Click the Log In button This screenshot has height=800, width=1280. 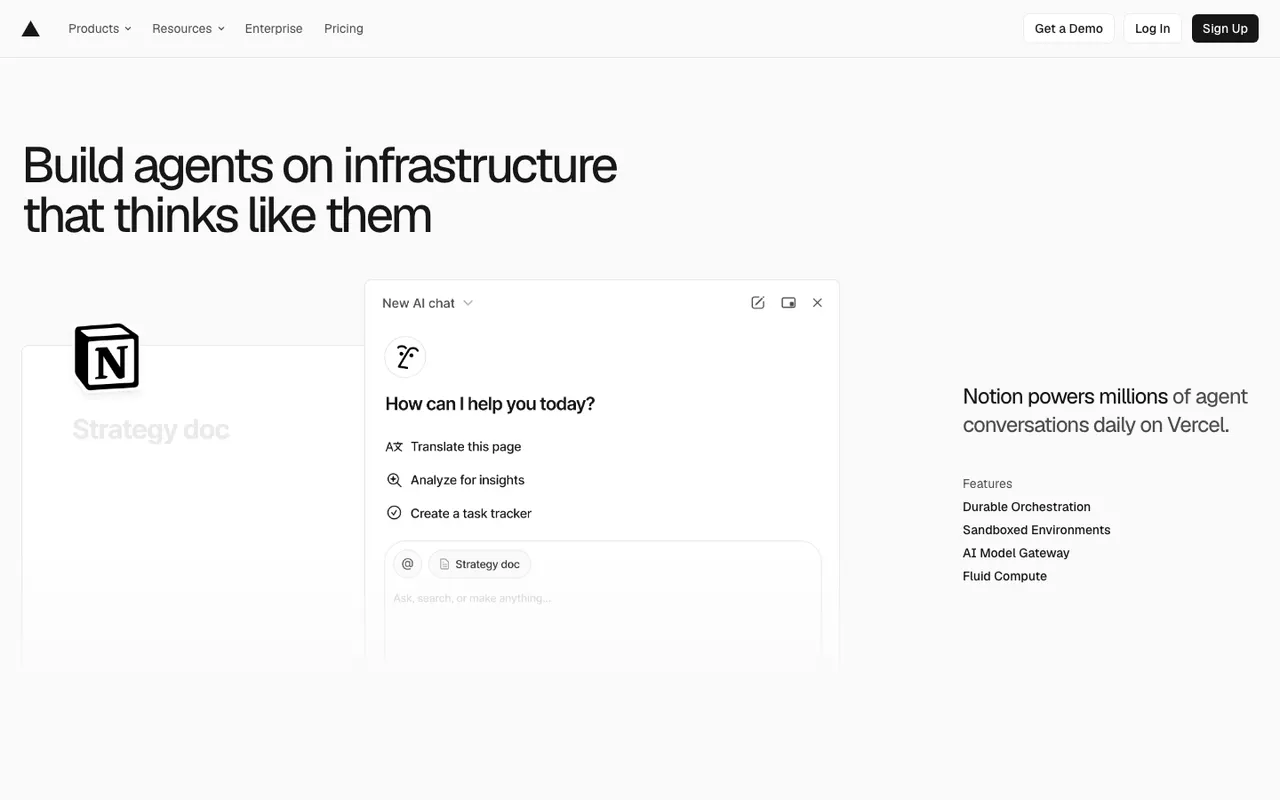click(1152, 28)
